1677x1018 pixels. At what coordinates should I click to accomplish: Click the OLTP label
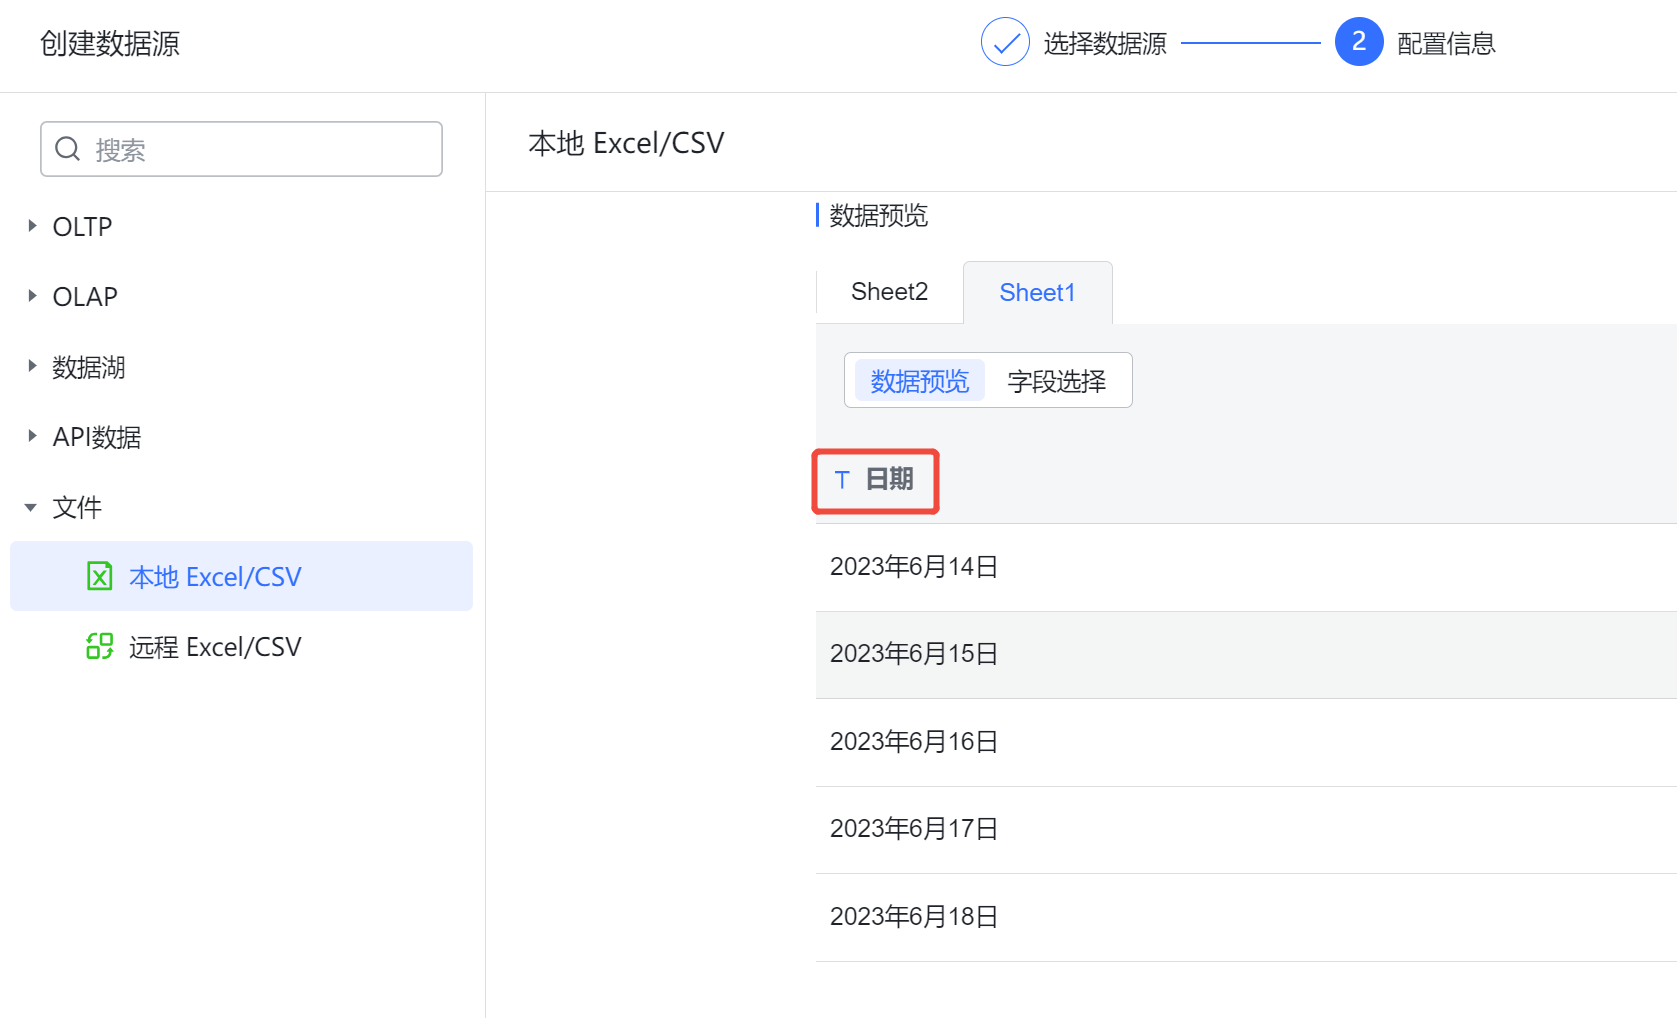tap(82, 227)
